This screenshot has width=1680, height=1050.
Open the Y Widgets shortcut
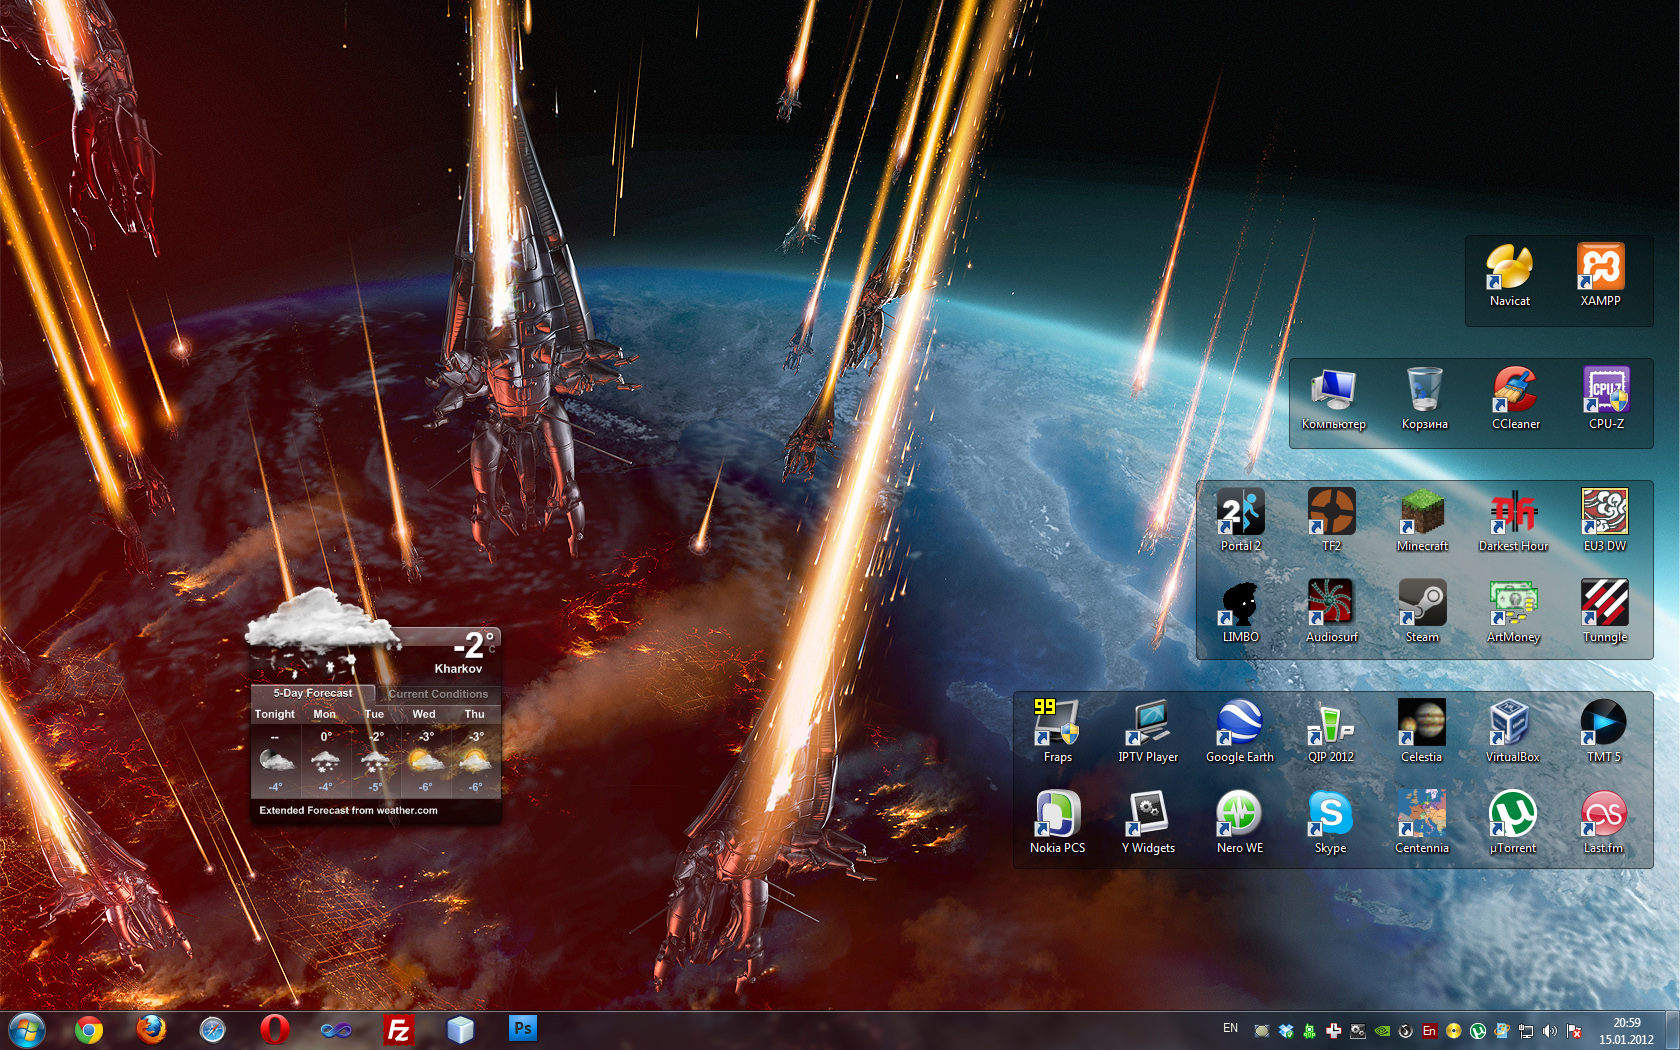(1148, 822)
